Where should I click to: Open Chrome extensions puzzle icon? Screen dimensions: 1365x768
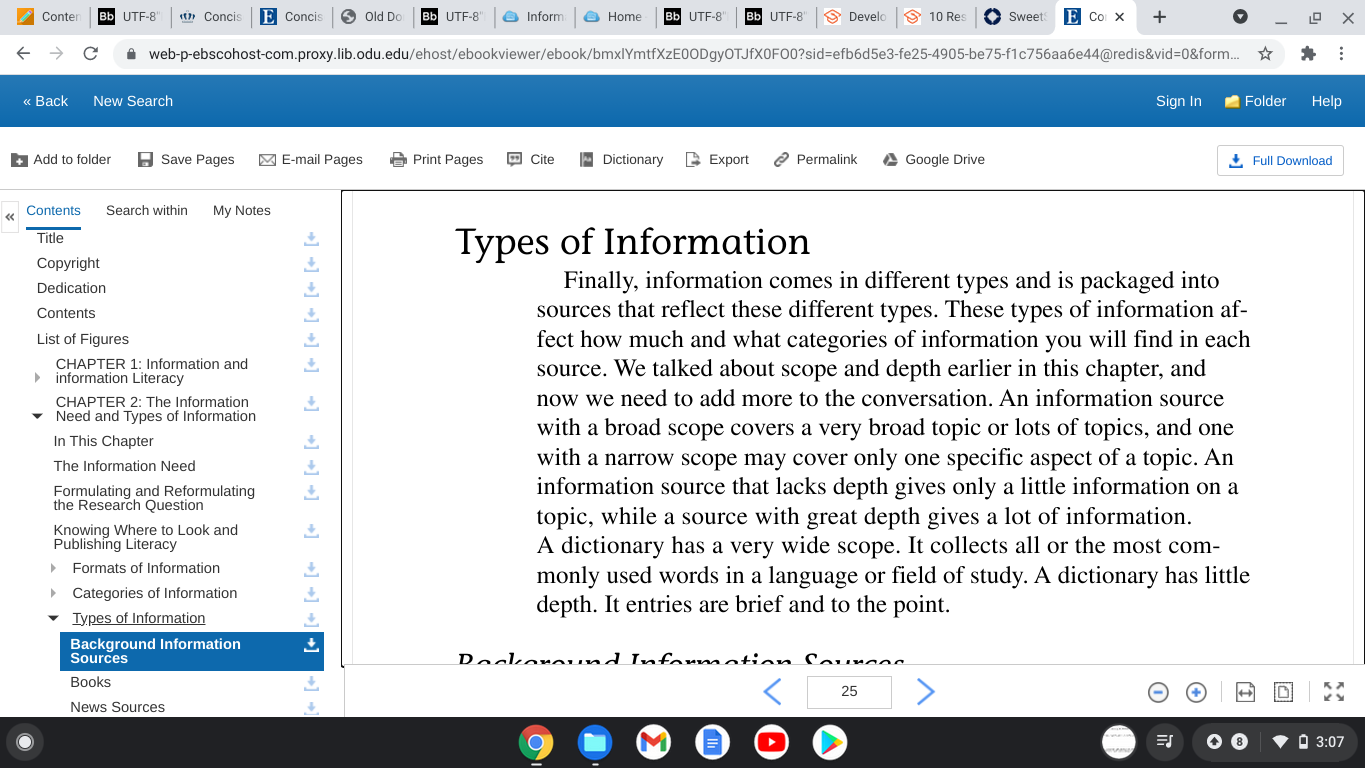pos(1308,54)
